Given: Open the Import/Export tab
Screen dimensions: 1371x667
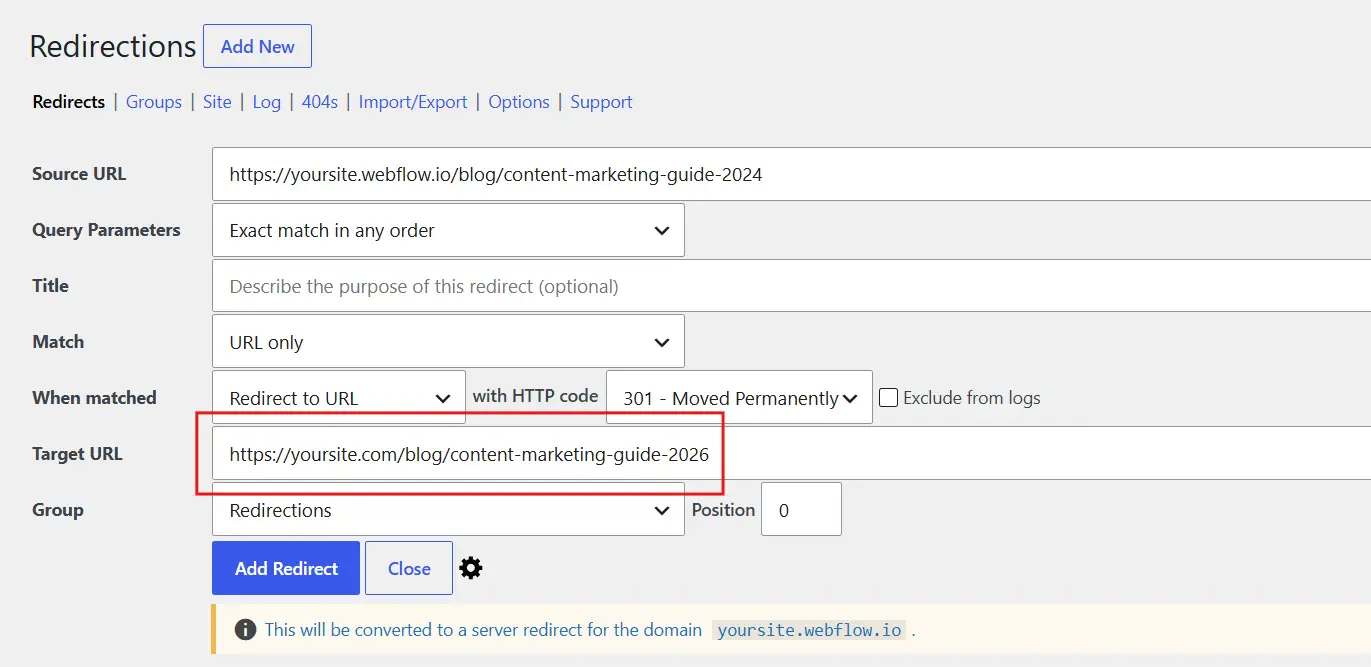Looking at the screenshot, I should pos(413,102).
